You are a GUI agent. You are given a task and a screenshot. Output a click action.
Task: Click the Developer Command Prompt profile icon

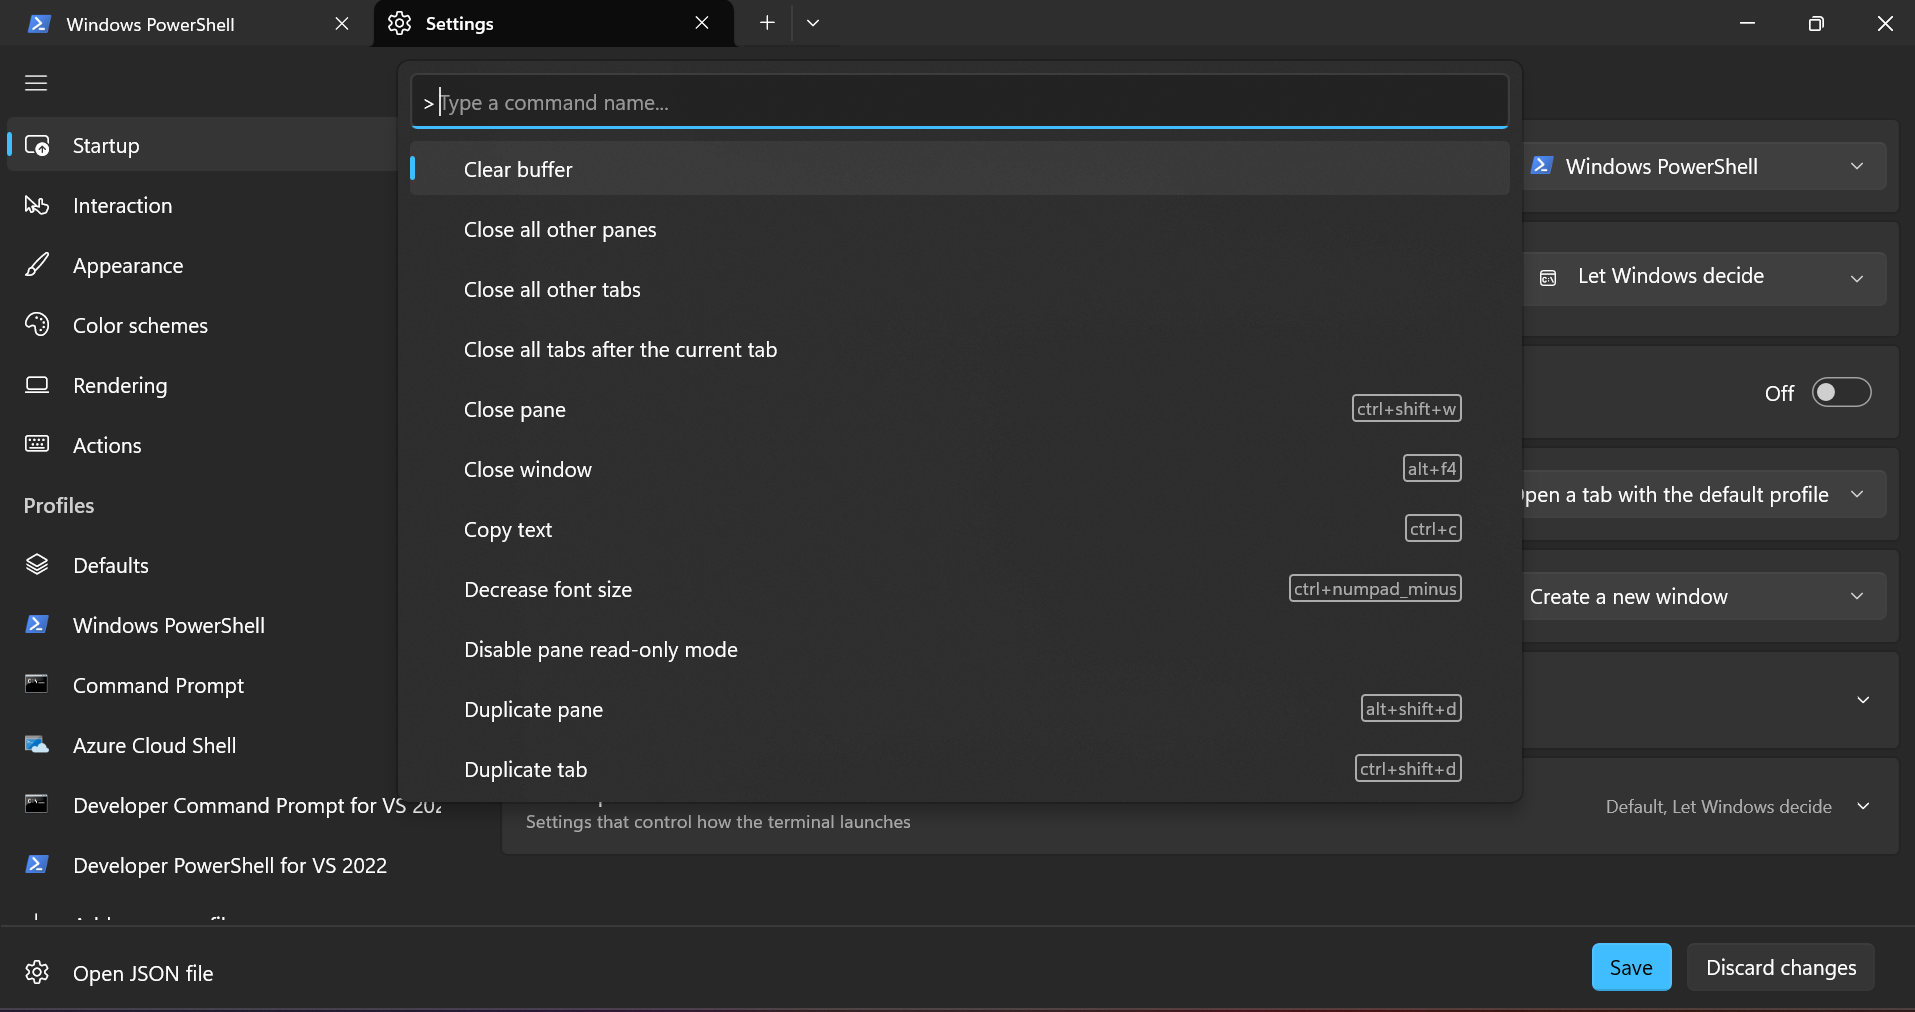tap(37, 805)
